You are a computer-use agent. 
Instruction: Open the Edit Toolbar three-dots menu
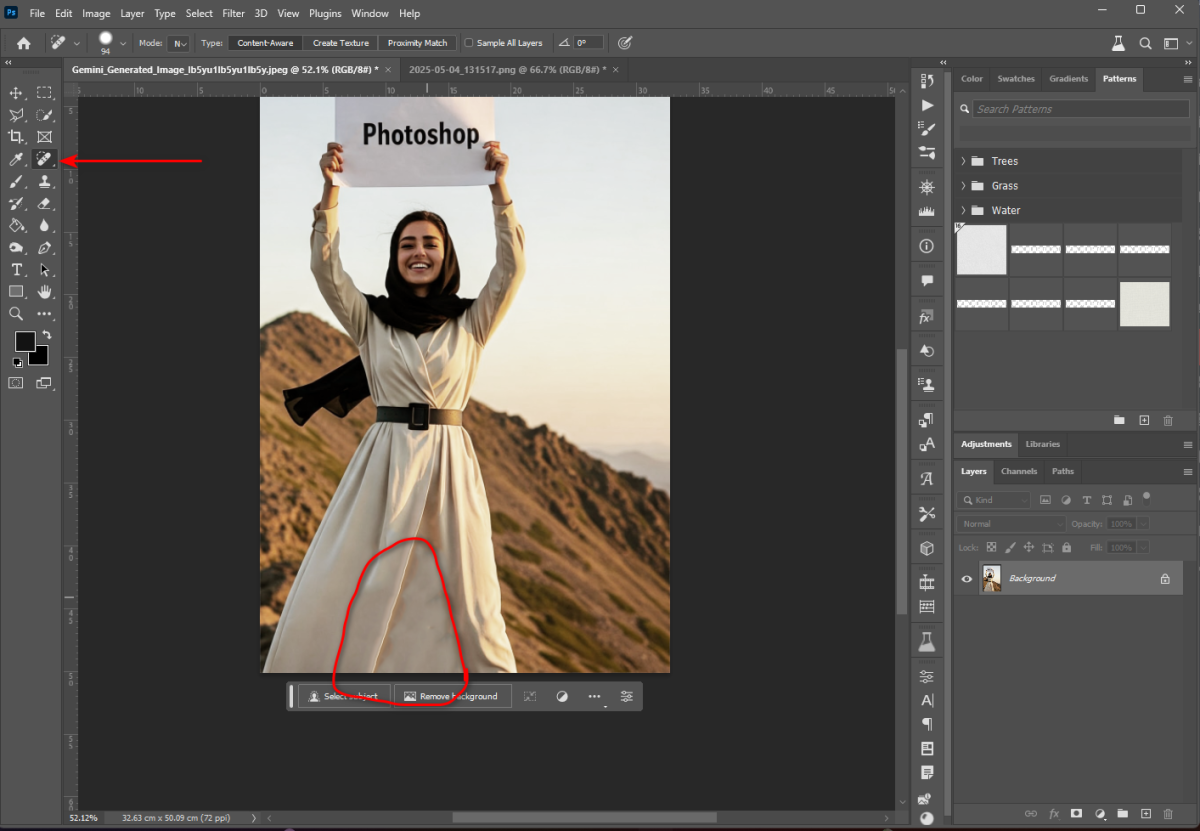pos(45,314)
